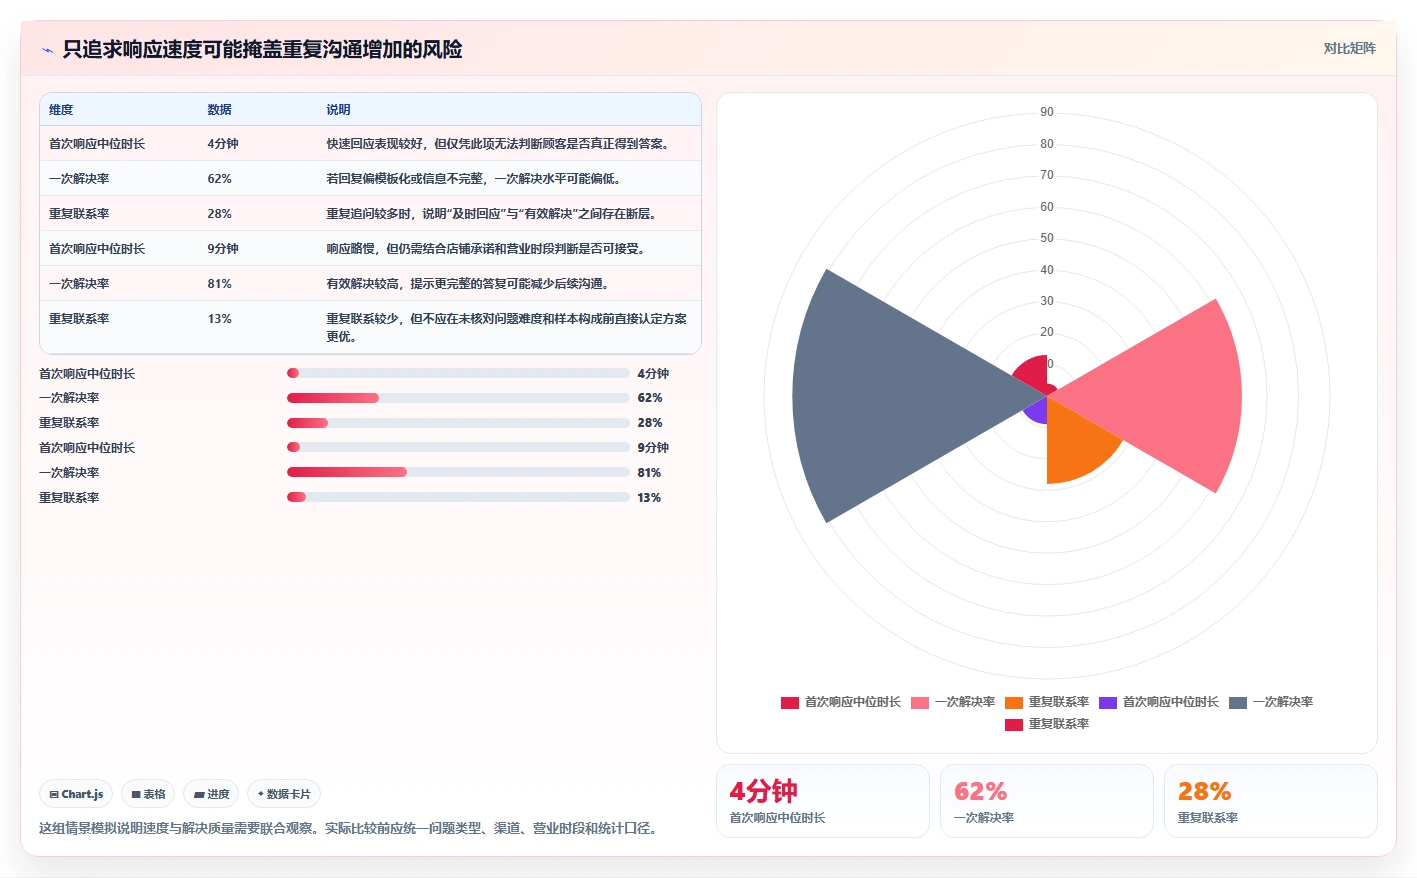Image resolution: width=1417 pixels, height=878 pixels.
Task: Click the crimson chart wedge near center
Action: pos(1032,375)
